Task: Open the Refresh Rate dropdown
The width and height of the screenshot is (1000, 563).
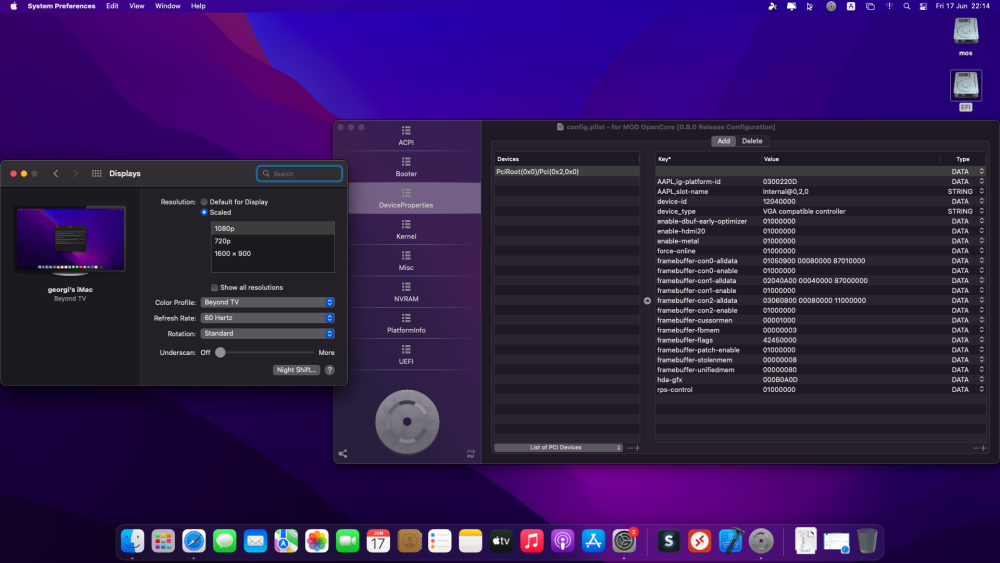Action: click(x=268, y=318)
